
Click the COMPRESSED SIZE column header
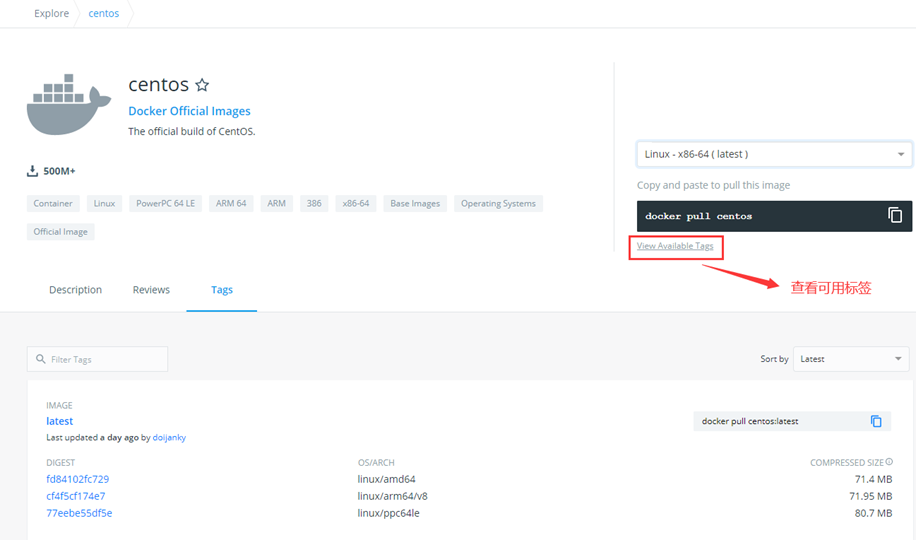[846, 462]
